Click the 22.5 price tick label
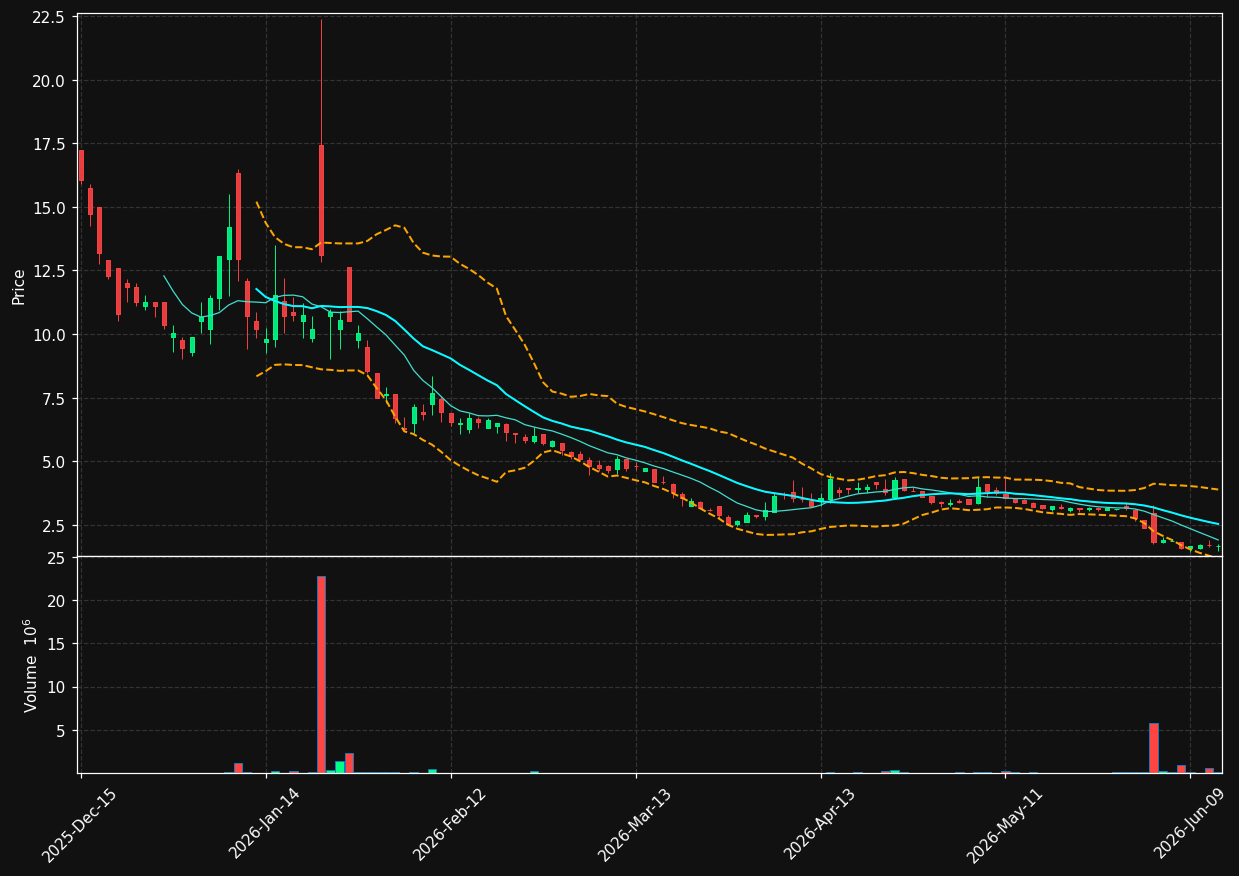 pyautogui.click(x=49, y=18)
